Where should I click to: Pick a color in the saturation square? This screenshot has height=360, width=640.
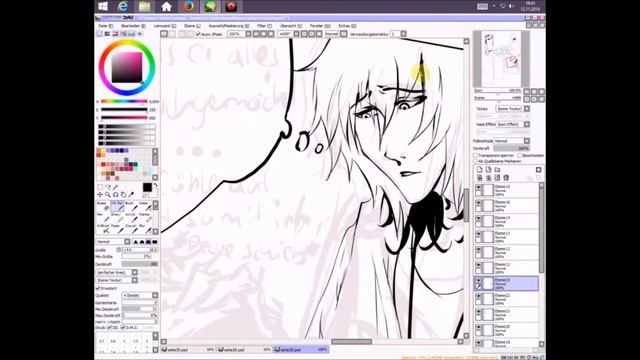point(127,67)
